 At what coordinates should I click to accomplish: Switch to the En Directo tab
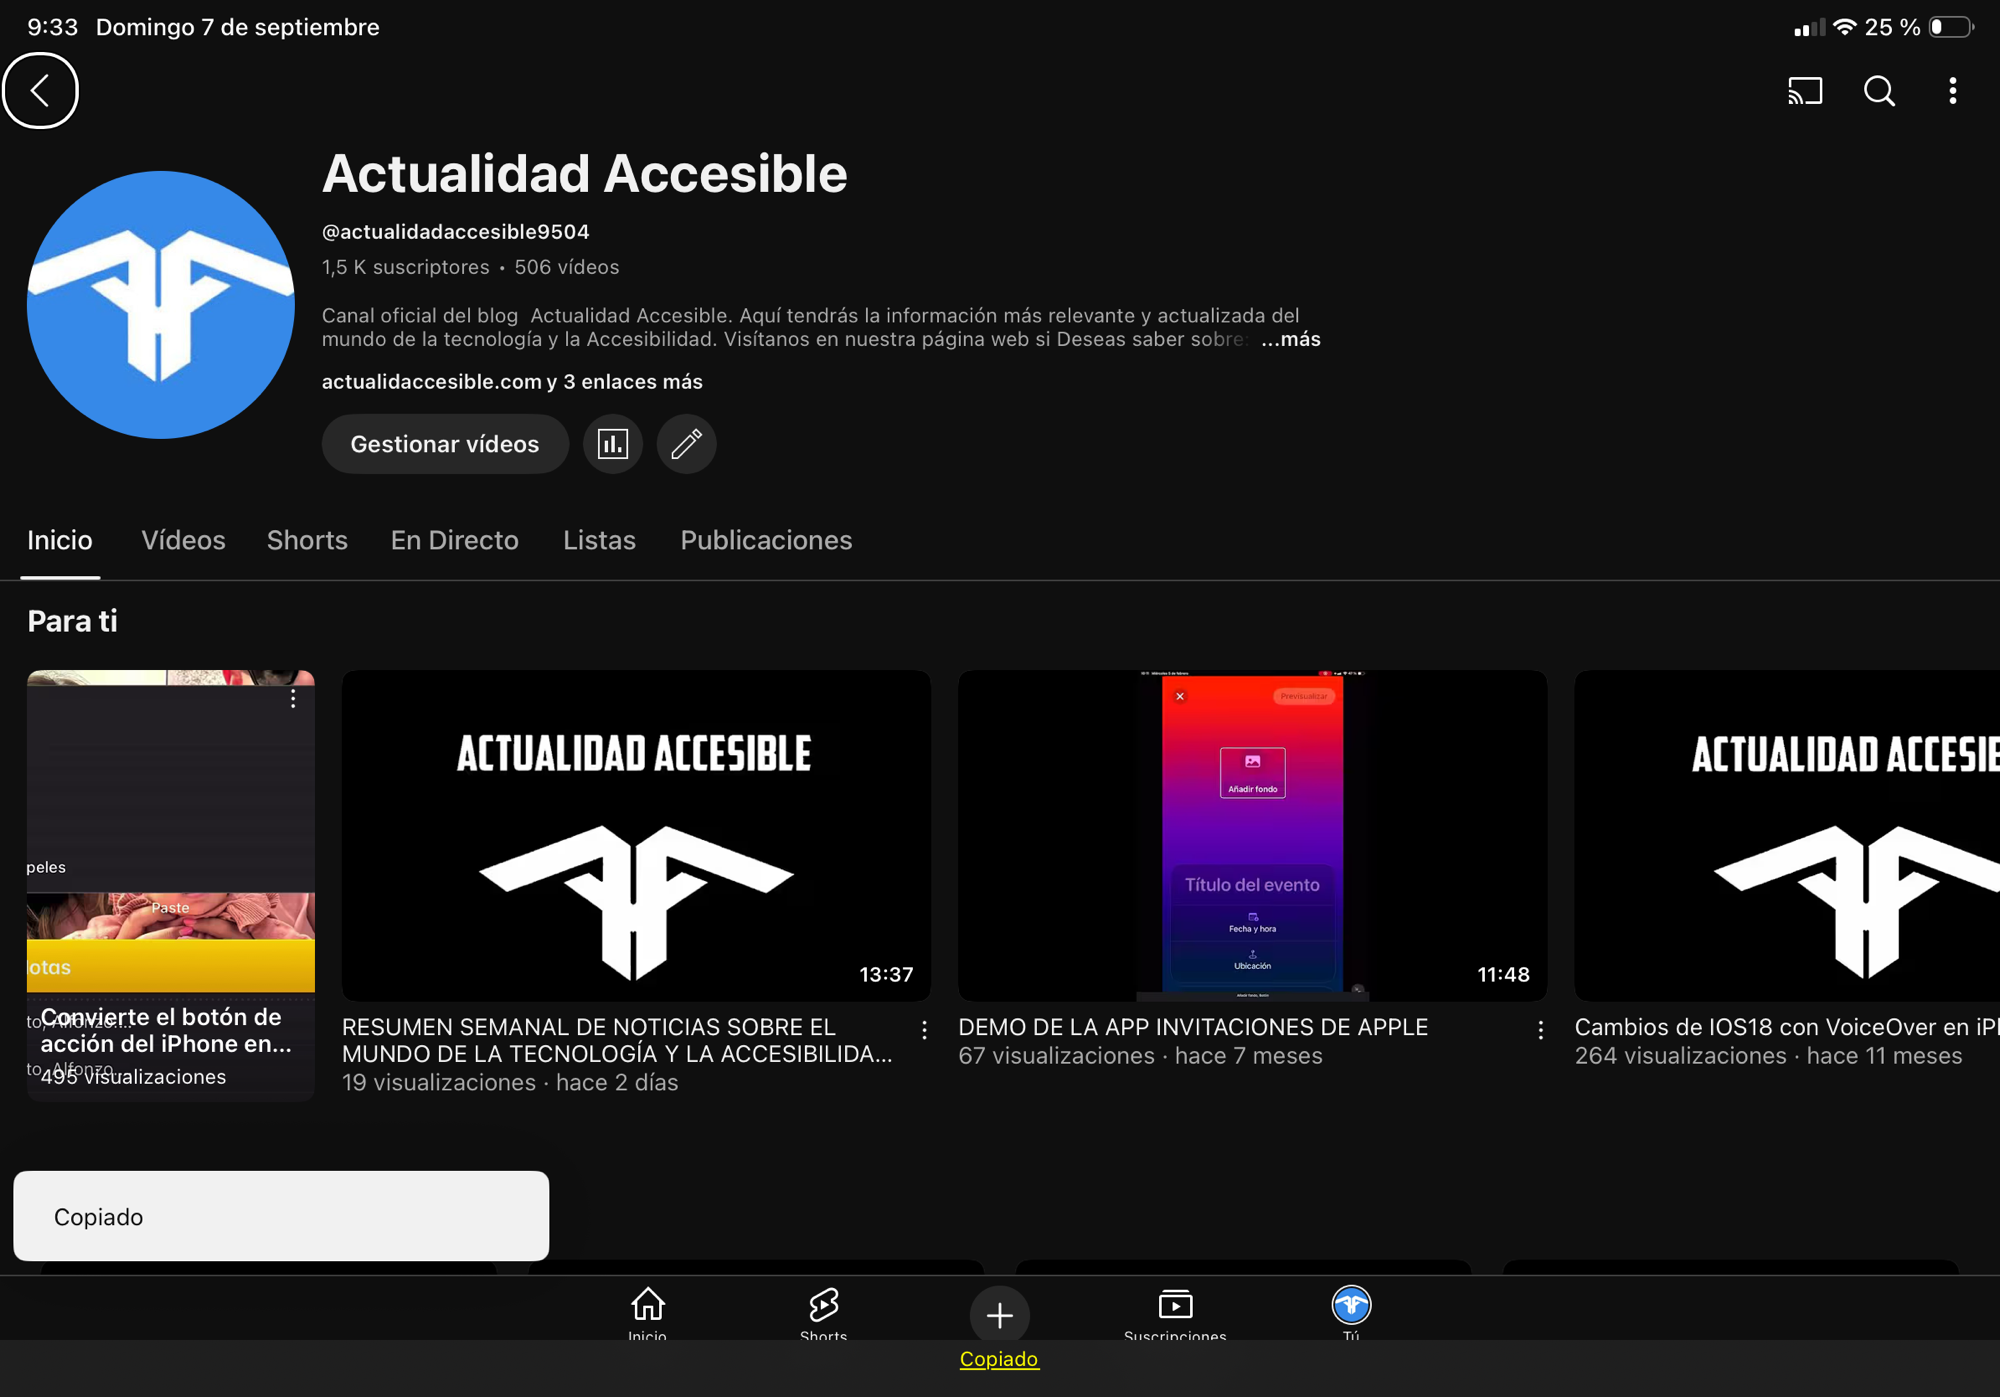(x=454, y=540)
